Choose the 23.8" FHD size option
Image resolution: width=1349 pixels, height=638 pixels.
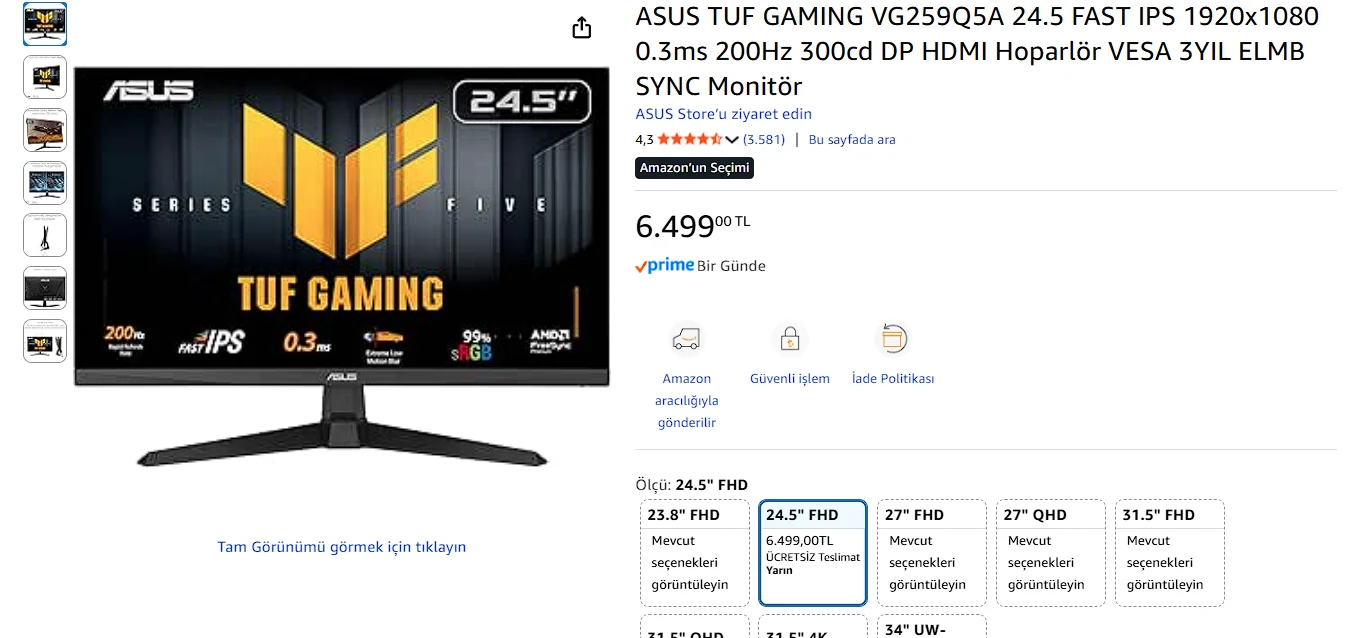click(695, 553)
